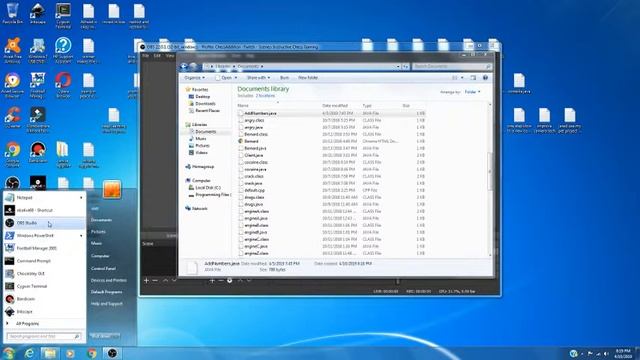
Task: Launch Chocolatey GUI from the Start menu
Action: tap(44, 273)
